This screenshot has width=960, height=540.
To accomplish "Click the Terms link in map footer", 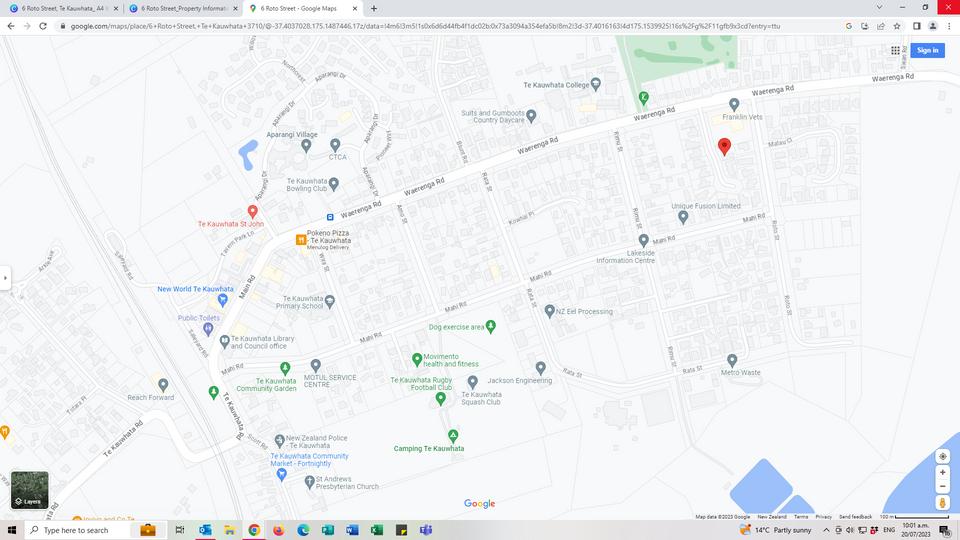I will pyautogui.click(x=801, y=517).
